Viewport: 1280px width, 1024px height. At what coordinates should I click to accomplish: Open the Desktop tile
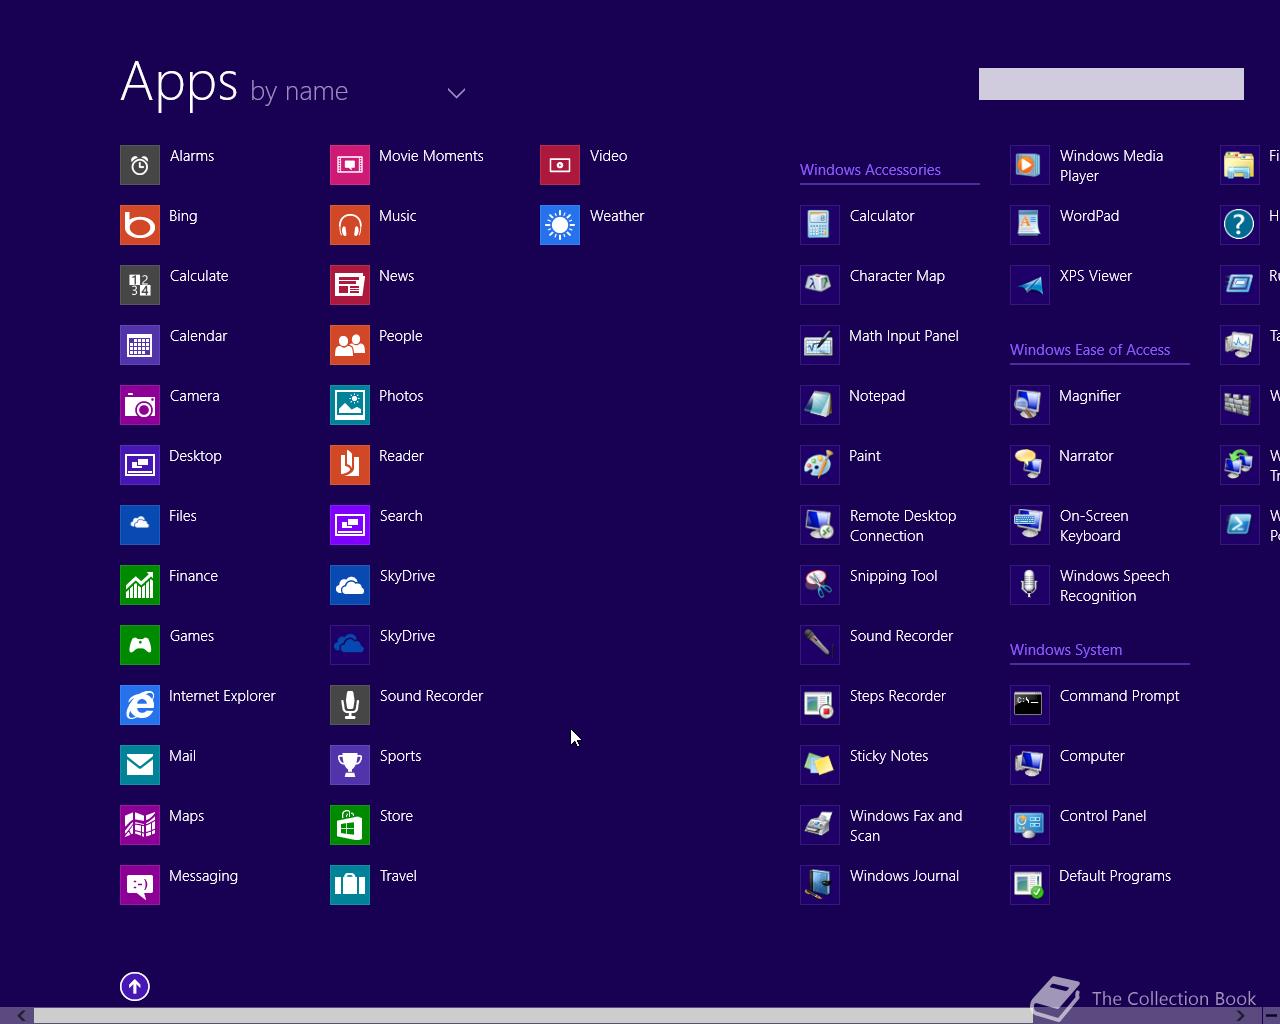click(x=140, y=465)
